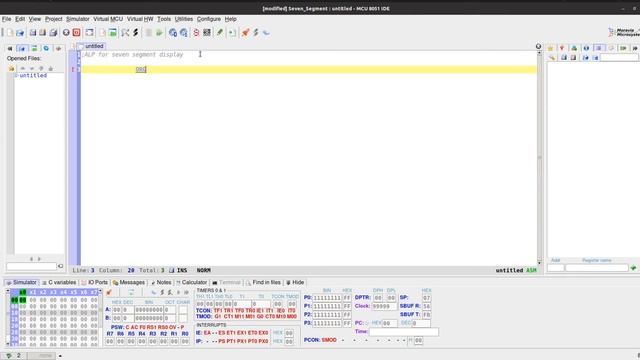
Task: Click the INS mode status indicator
Action: point(182,270)
